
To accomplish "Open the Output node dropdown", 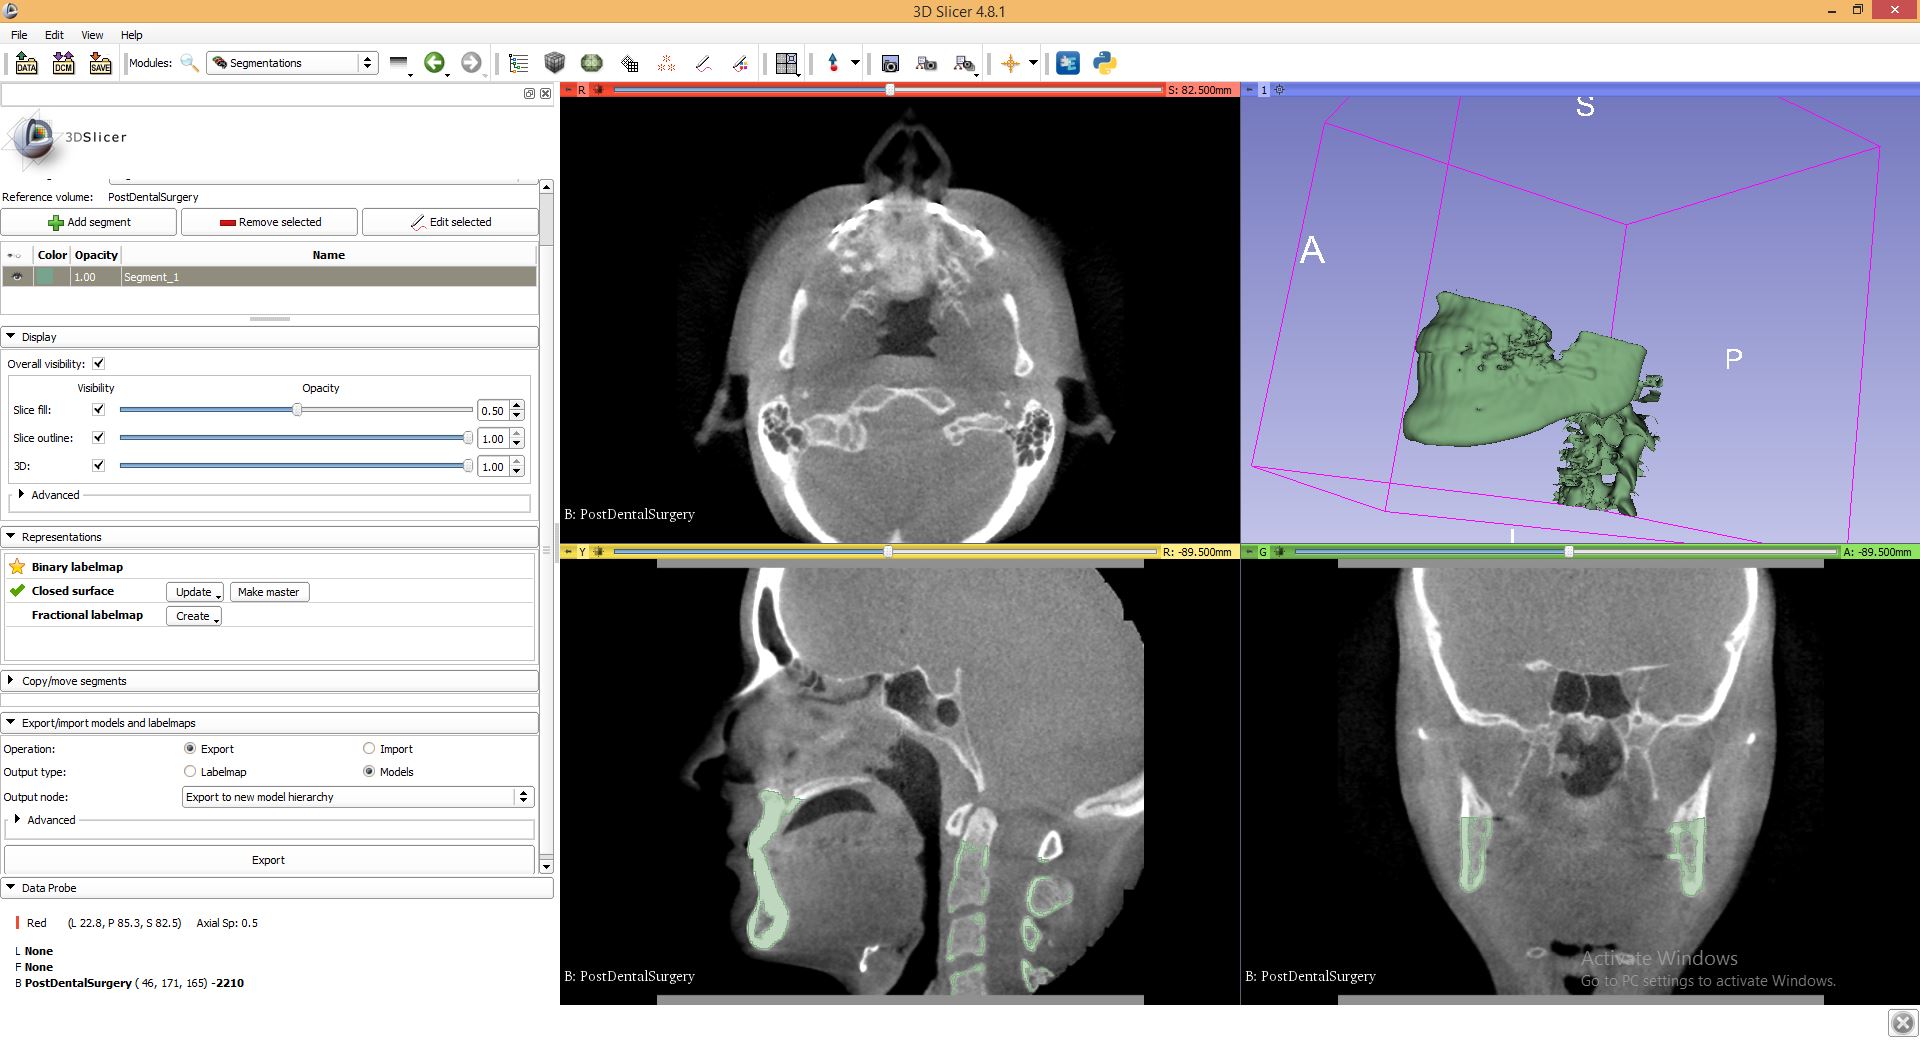I will 358,797.
